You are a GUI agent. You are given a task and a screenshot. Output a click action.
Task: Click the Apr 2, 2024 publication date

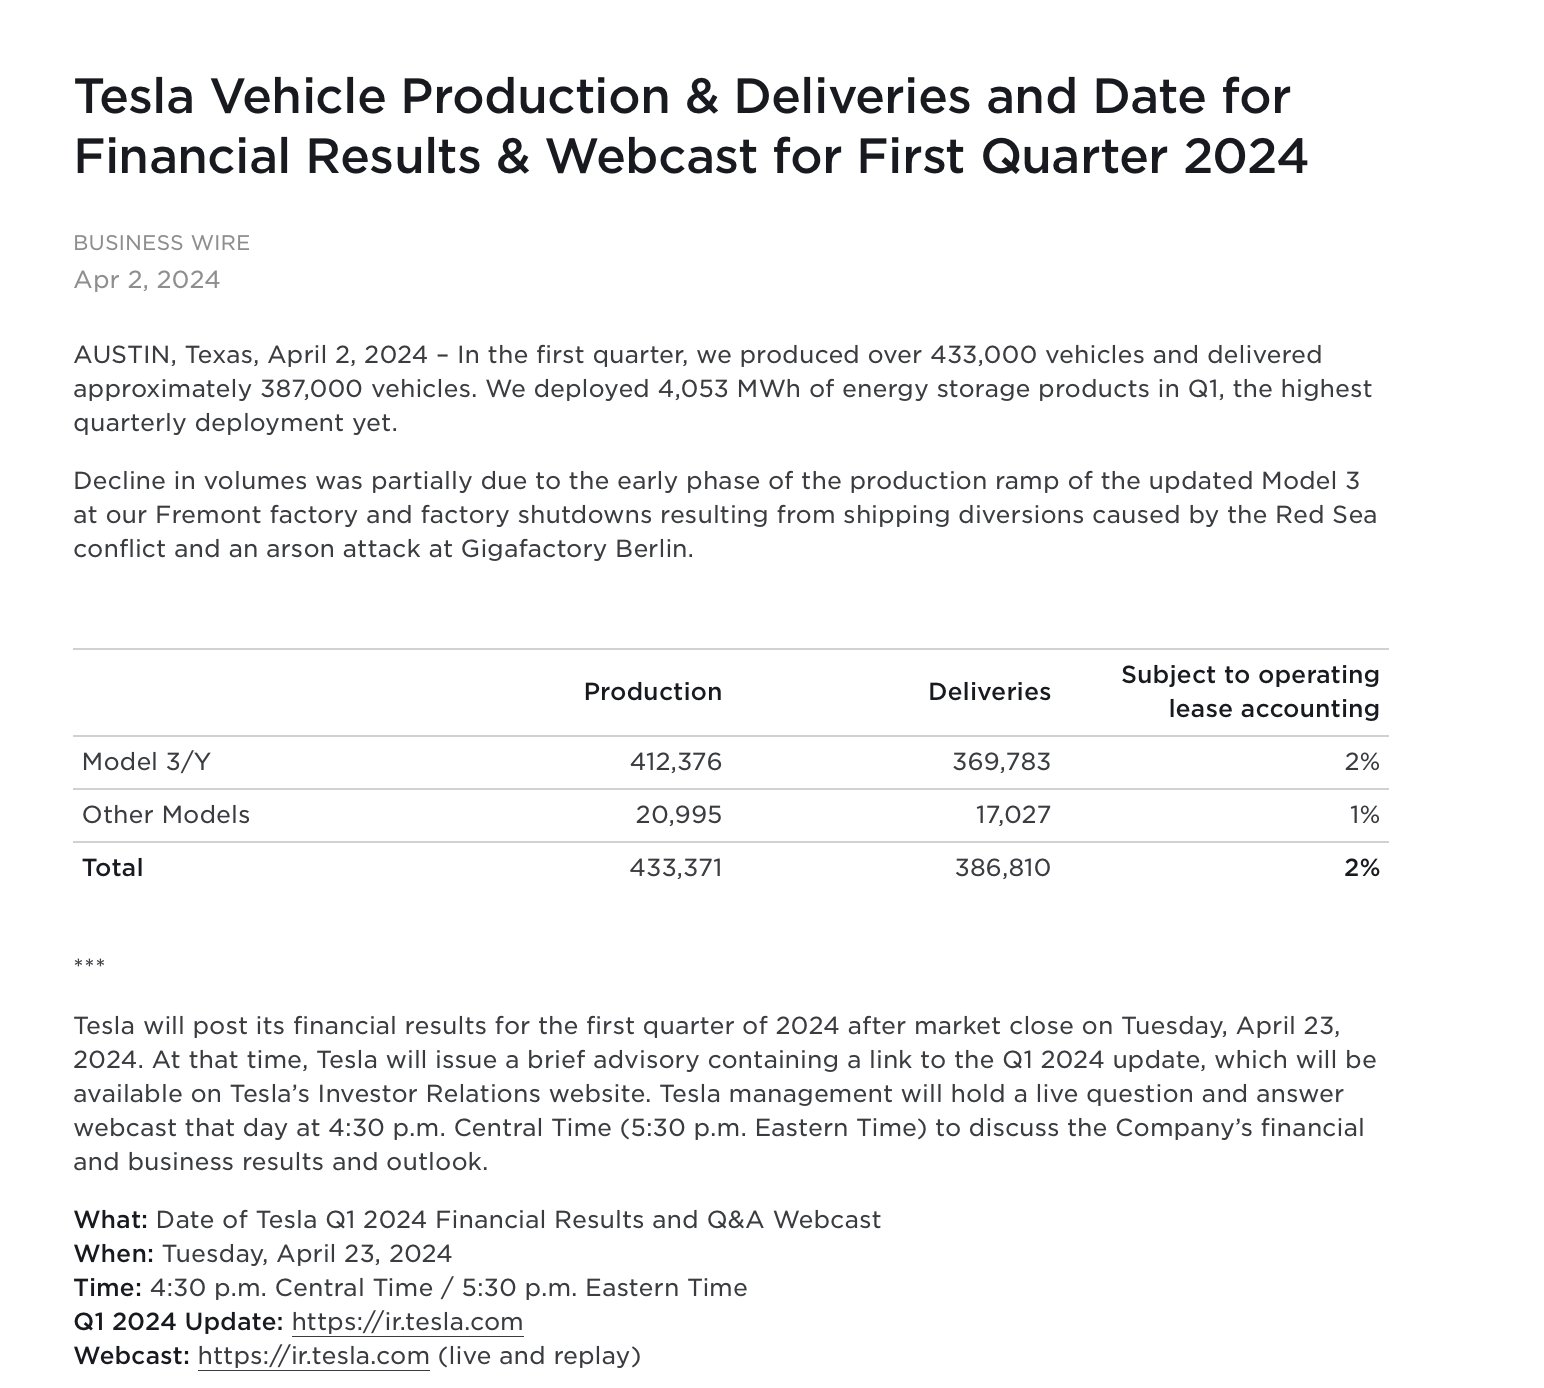[147, 279]
